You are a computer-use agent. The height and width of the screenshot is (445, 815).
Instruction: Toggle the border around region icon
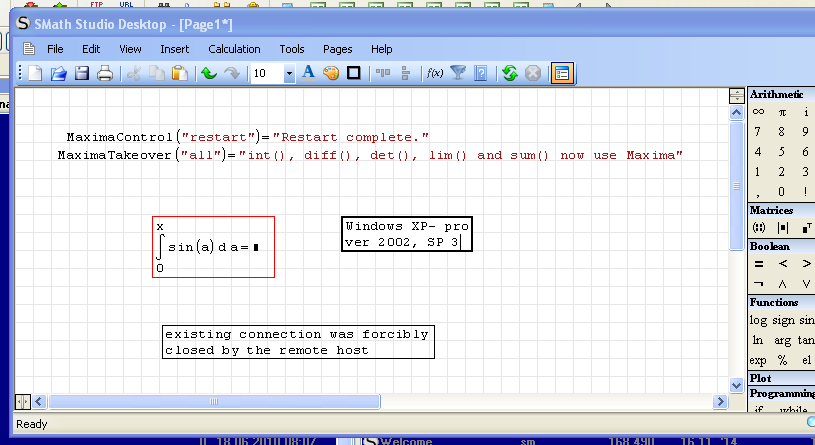353,73
